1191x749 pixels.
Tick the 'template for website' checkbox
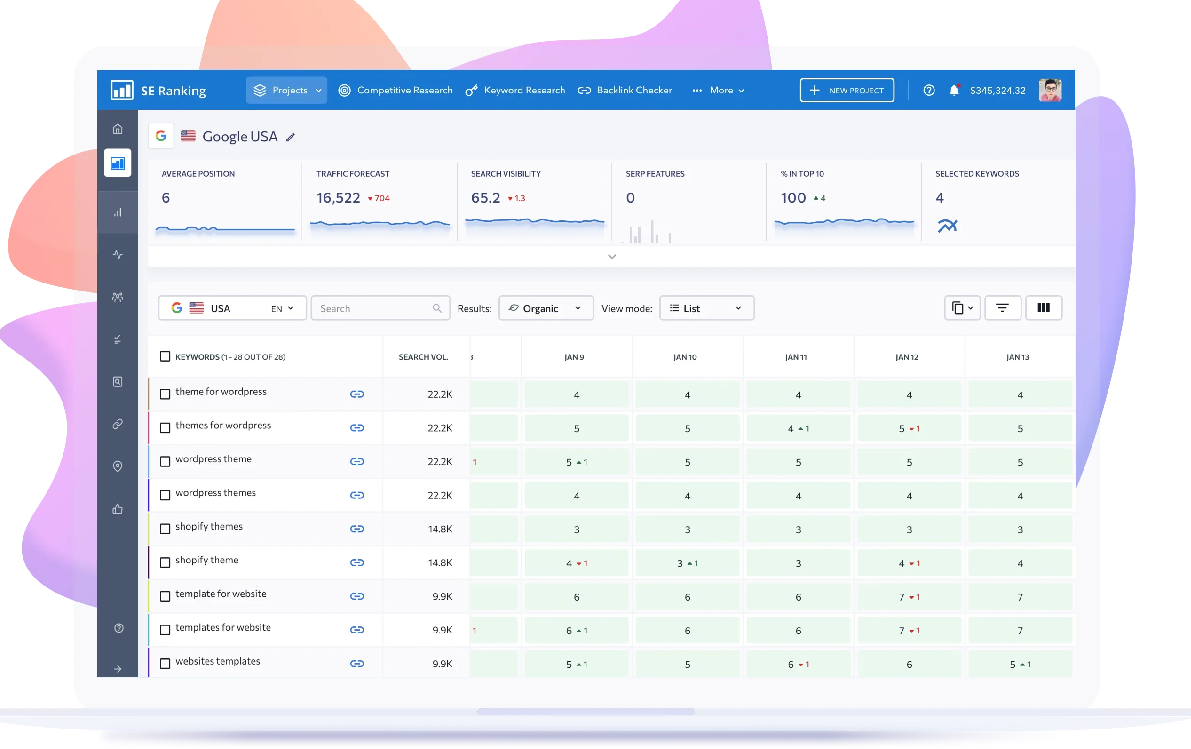(165, 596)
